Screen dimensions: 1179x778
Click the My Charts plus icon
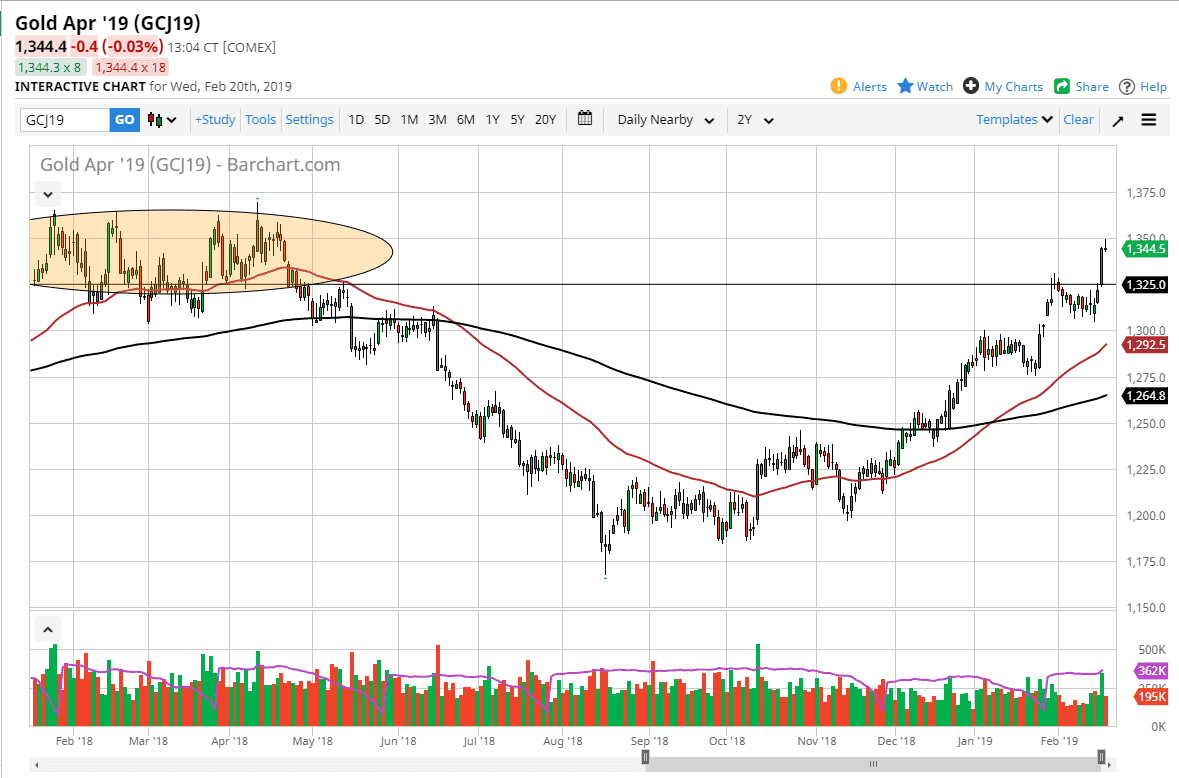971,86
